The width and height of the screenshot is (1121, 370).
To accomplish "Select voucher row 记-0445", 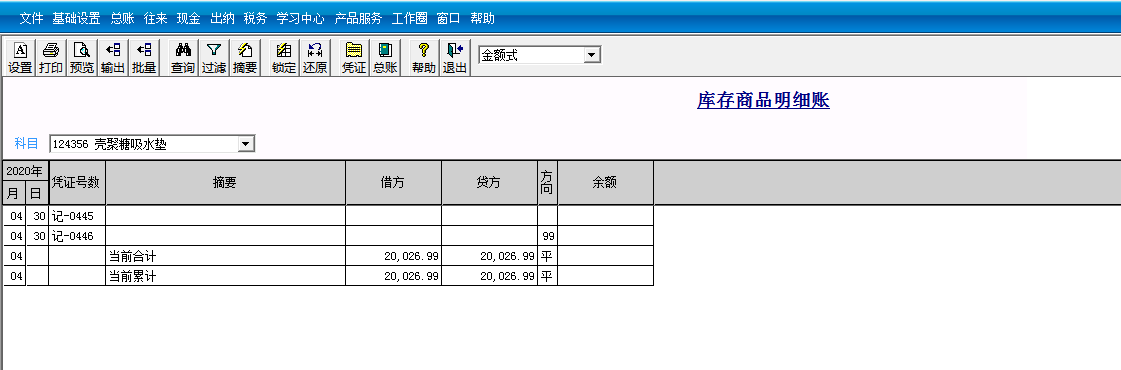I will tap(328, 216).
